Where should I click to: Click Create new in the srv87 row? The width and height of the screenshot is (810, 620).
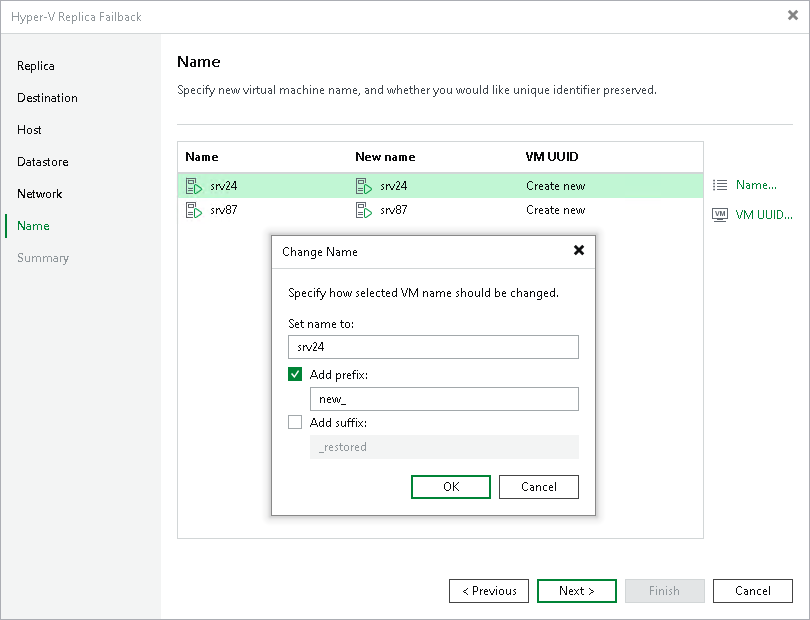(x=556, y=210)
